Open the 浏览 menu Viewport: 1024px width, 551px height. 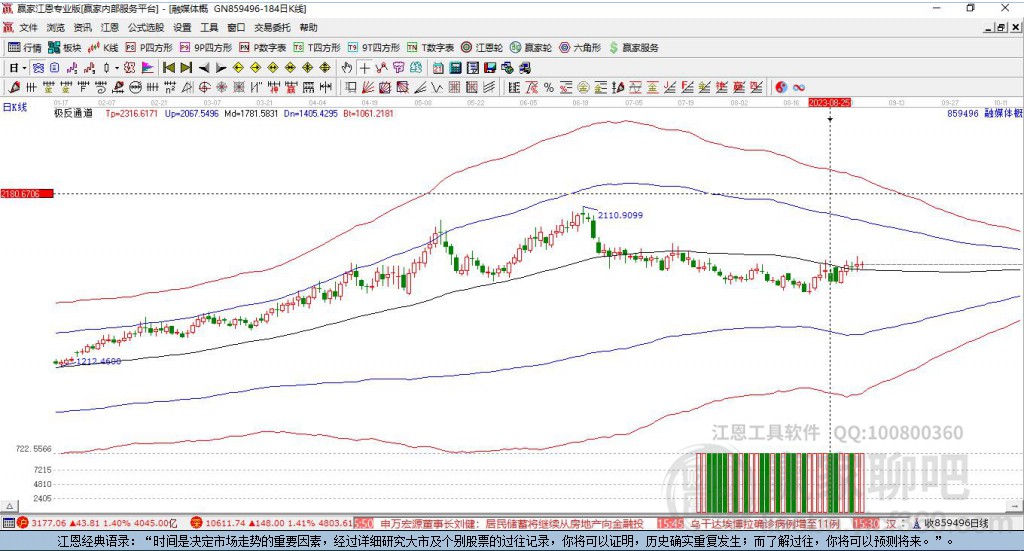coord(56,27)
